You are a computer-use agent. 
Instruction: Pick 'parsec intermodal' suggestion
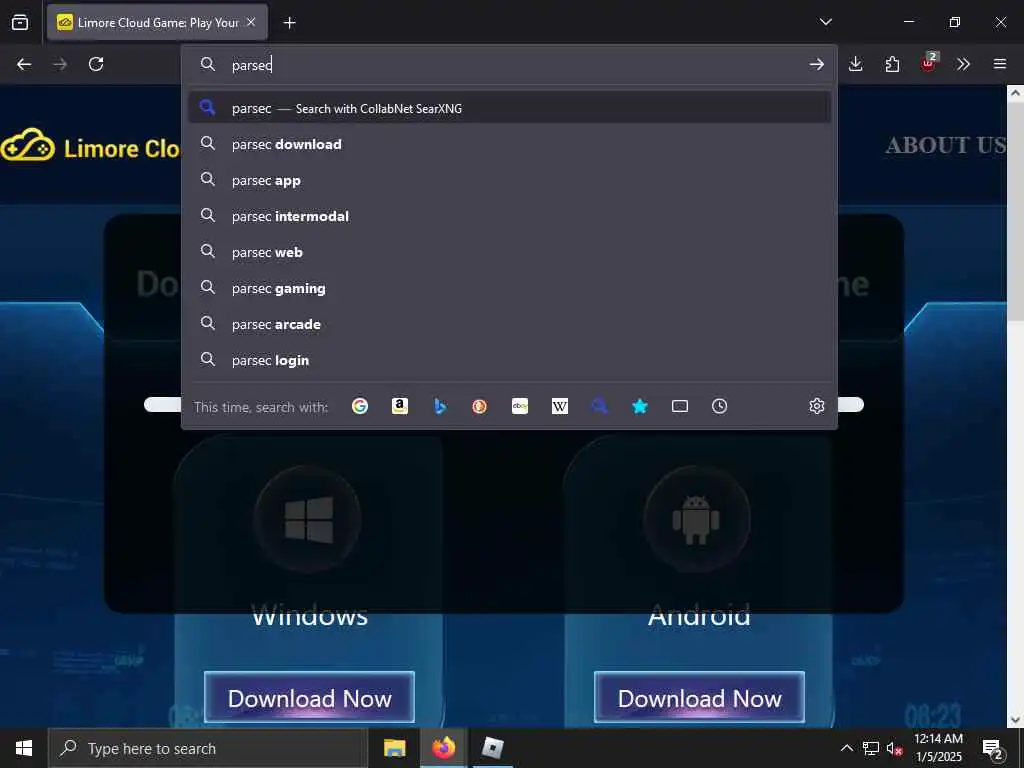(509, 216)
